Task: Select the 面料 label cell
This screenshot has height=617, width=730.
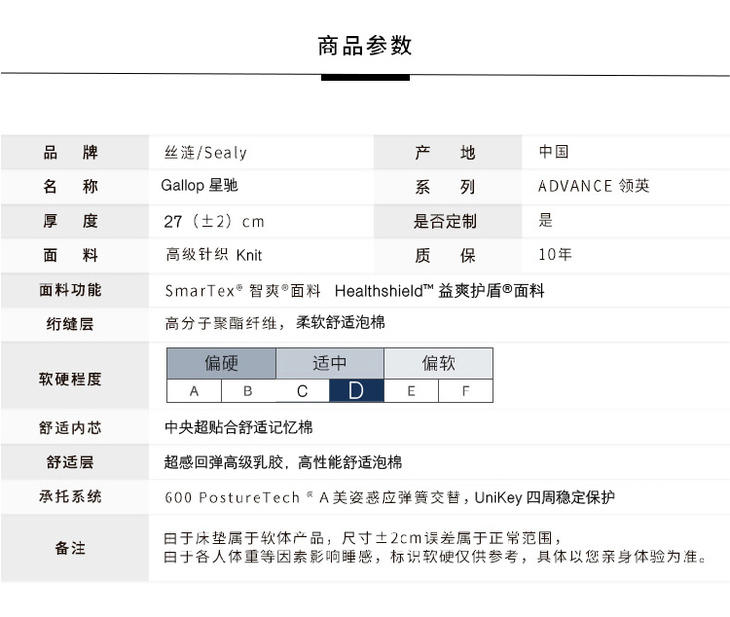Action: click(x=74, y=256)
